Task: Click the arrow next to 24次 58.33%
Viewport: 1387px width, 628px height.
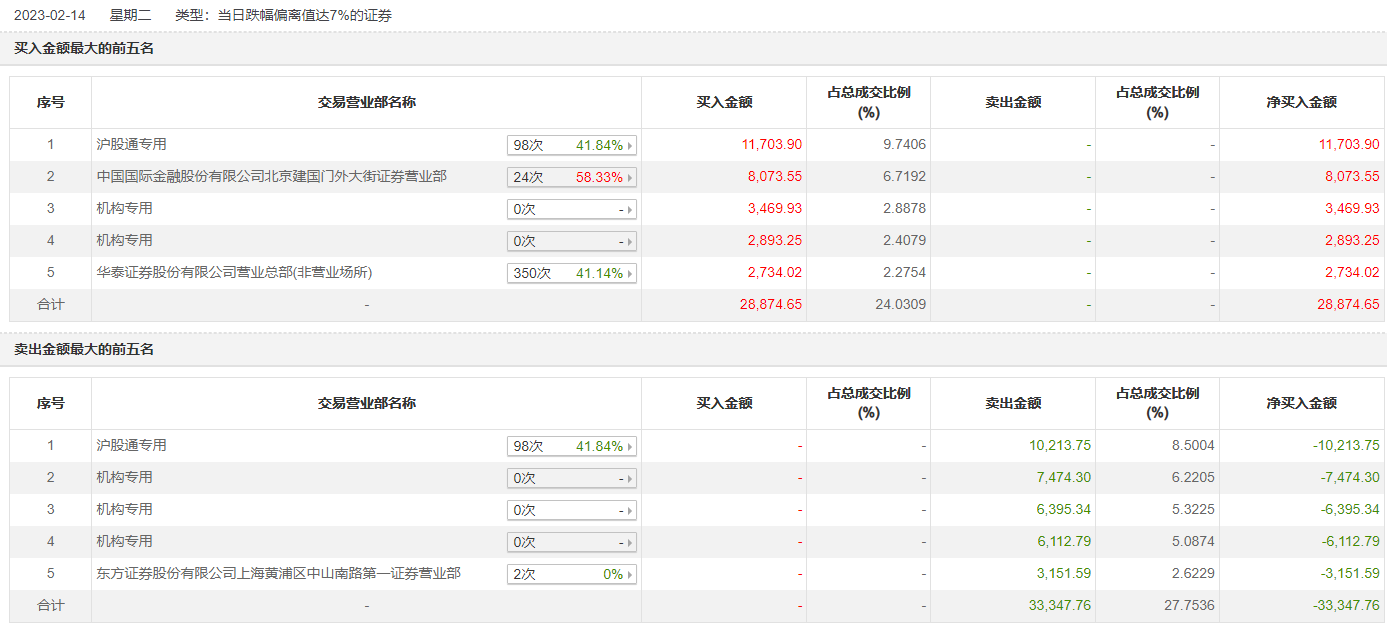Action: coord(630,178)
